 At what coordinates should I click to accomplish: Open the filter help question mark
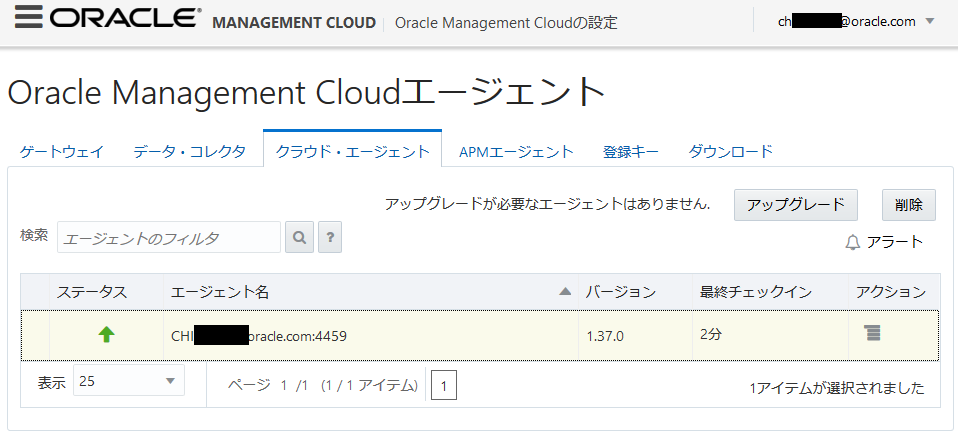(330, 238)
